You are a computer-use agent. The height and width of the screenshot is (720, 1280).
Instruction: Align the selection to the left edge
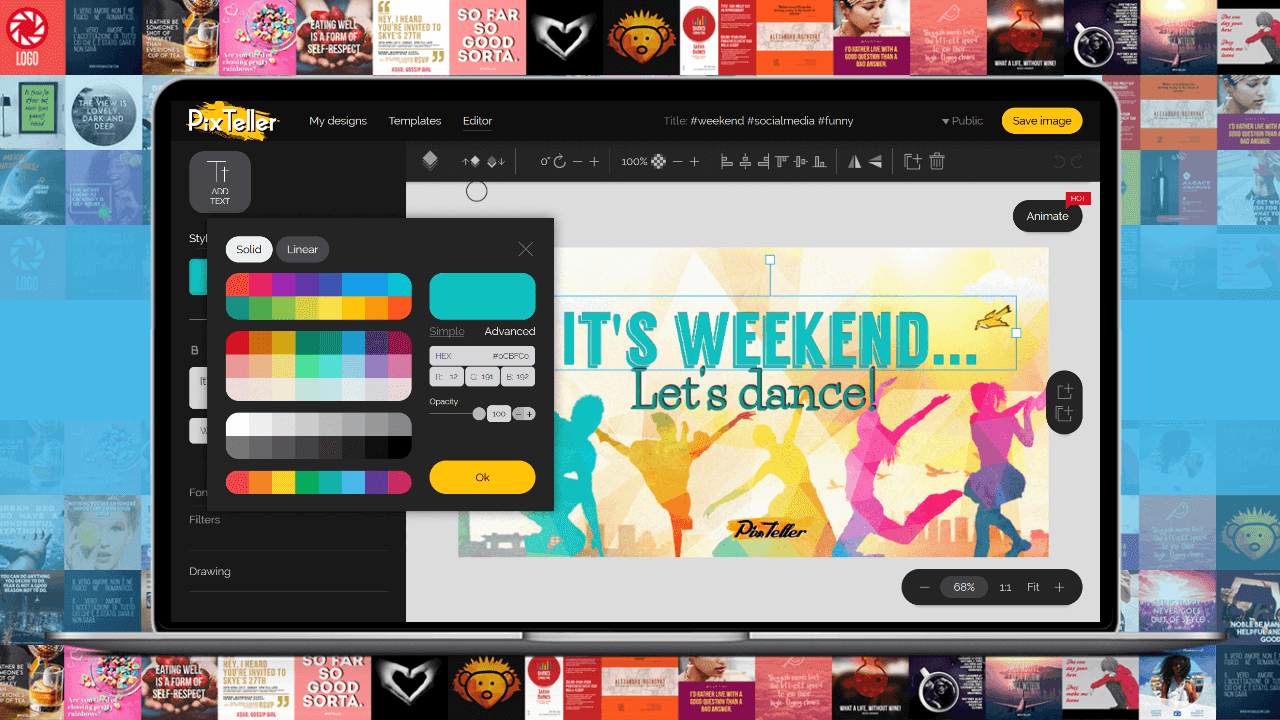click(x=727, y=161)
